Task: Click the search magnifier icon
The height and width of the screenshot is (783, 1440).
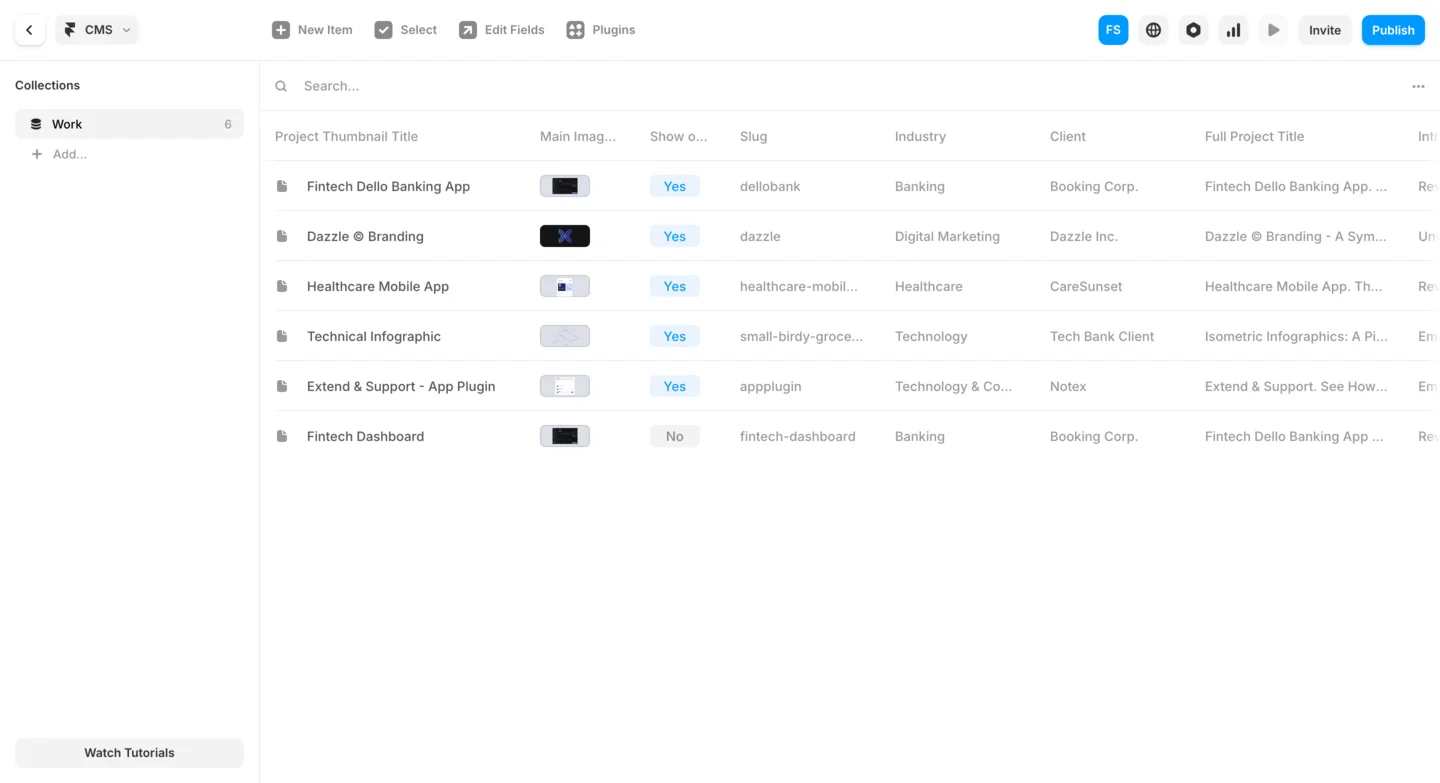Action: 280,86
